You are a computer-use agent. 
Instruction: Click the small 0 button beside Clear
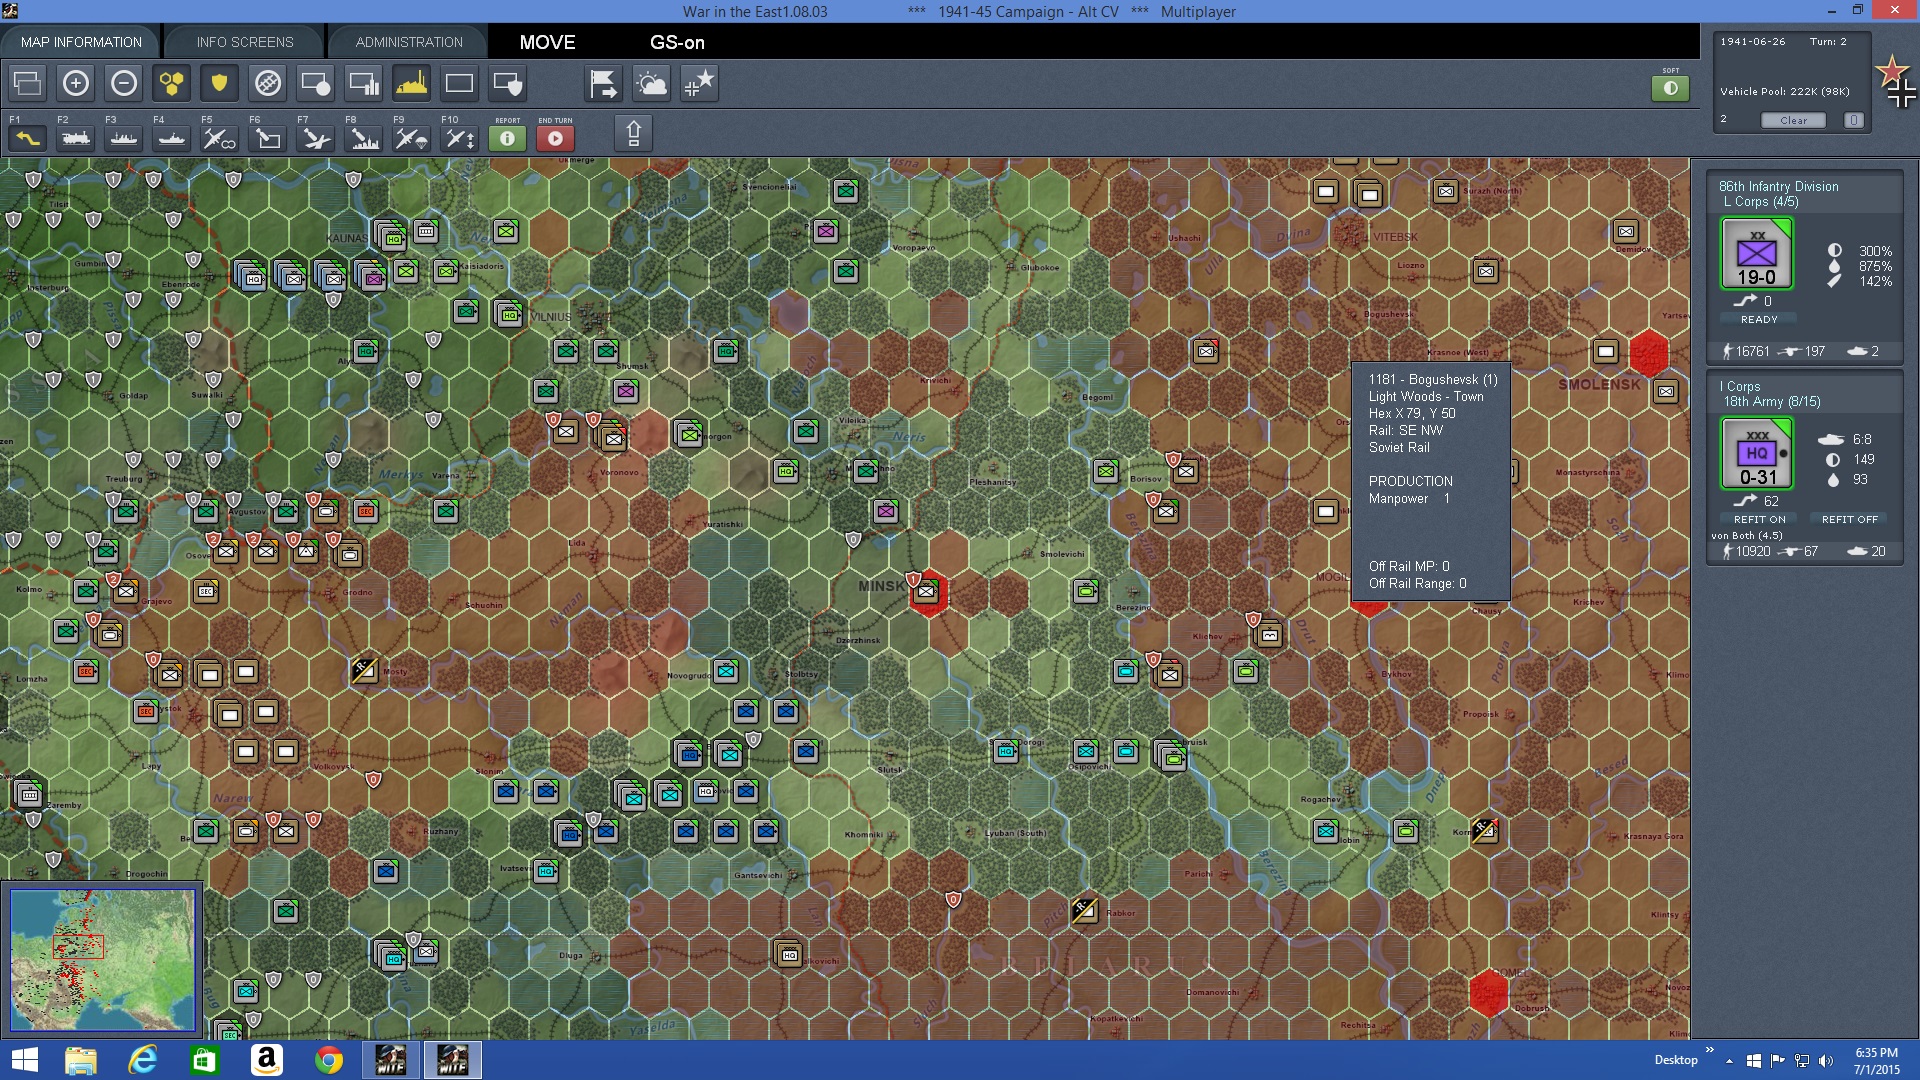[x=1853, y=120]
